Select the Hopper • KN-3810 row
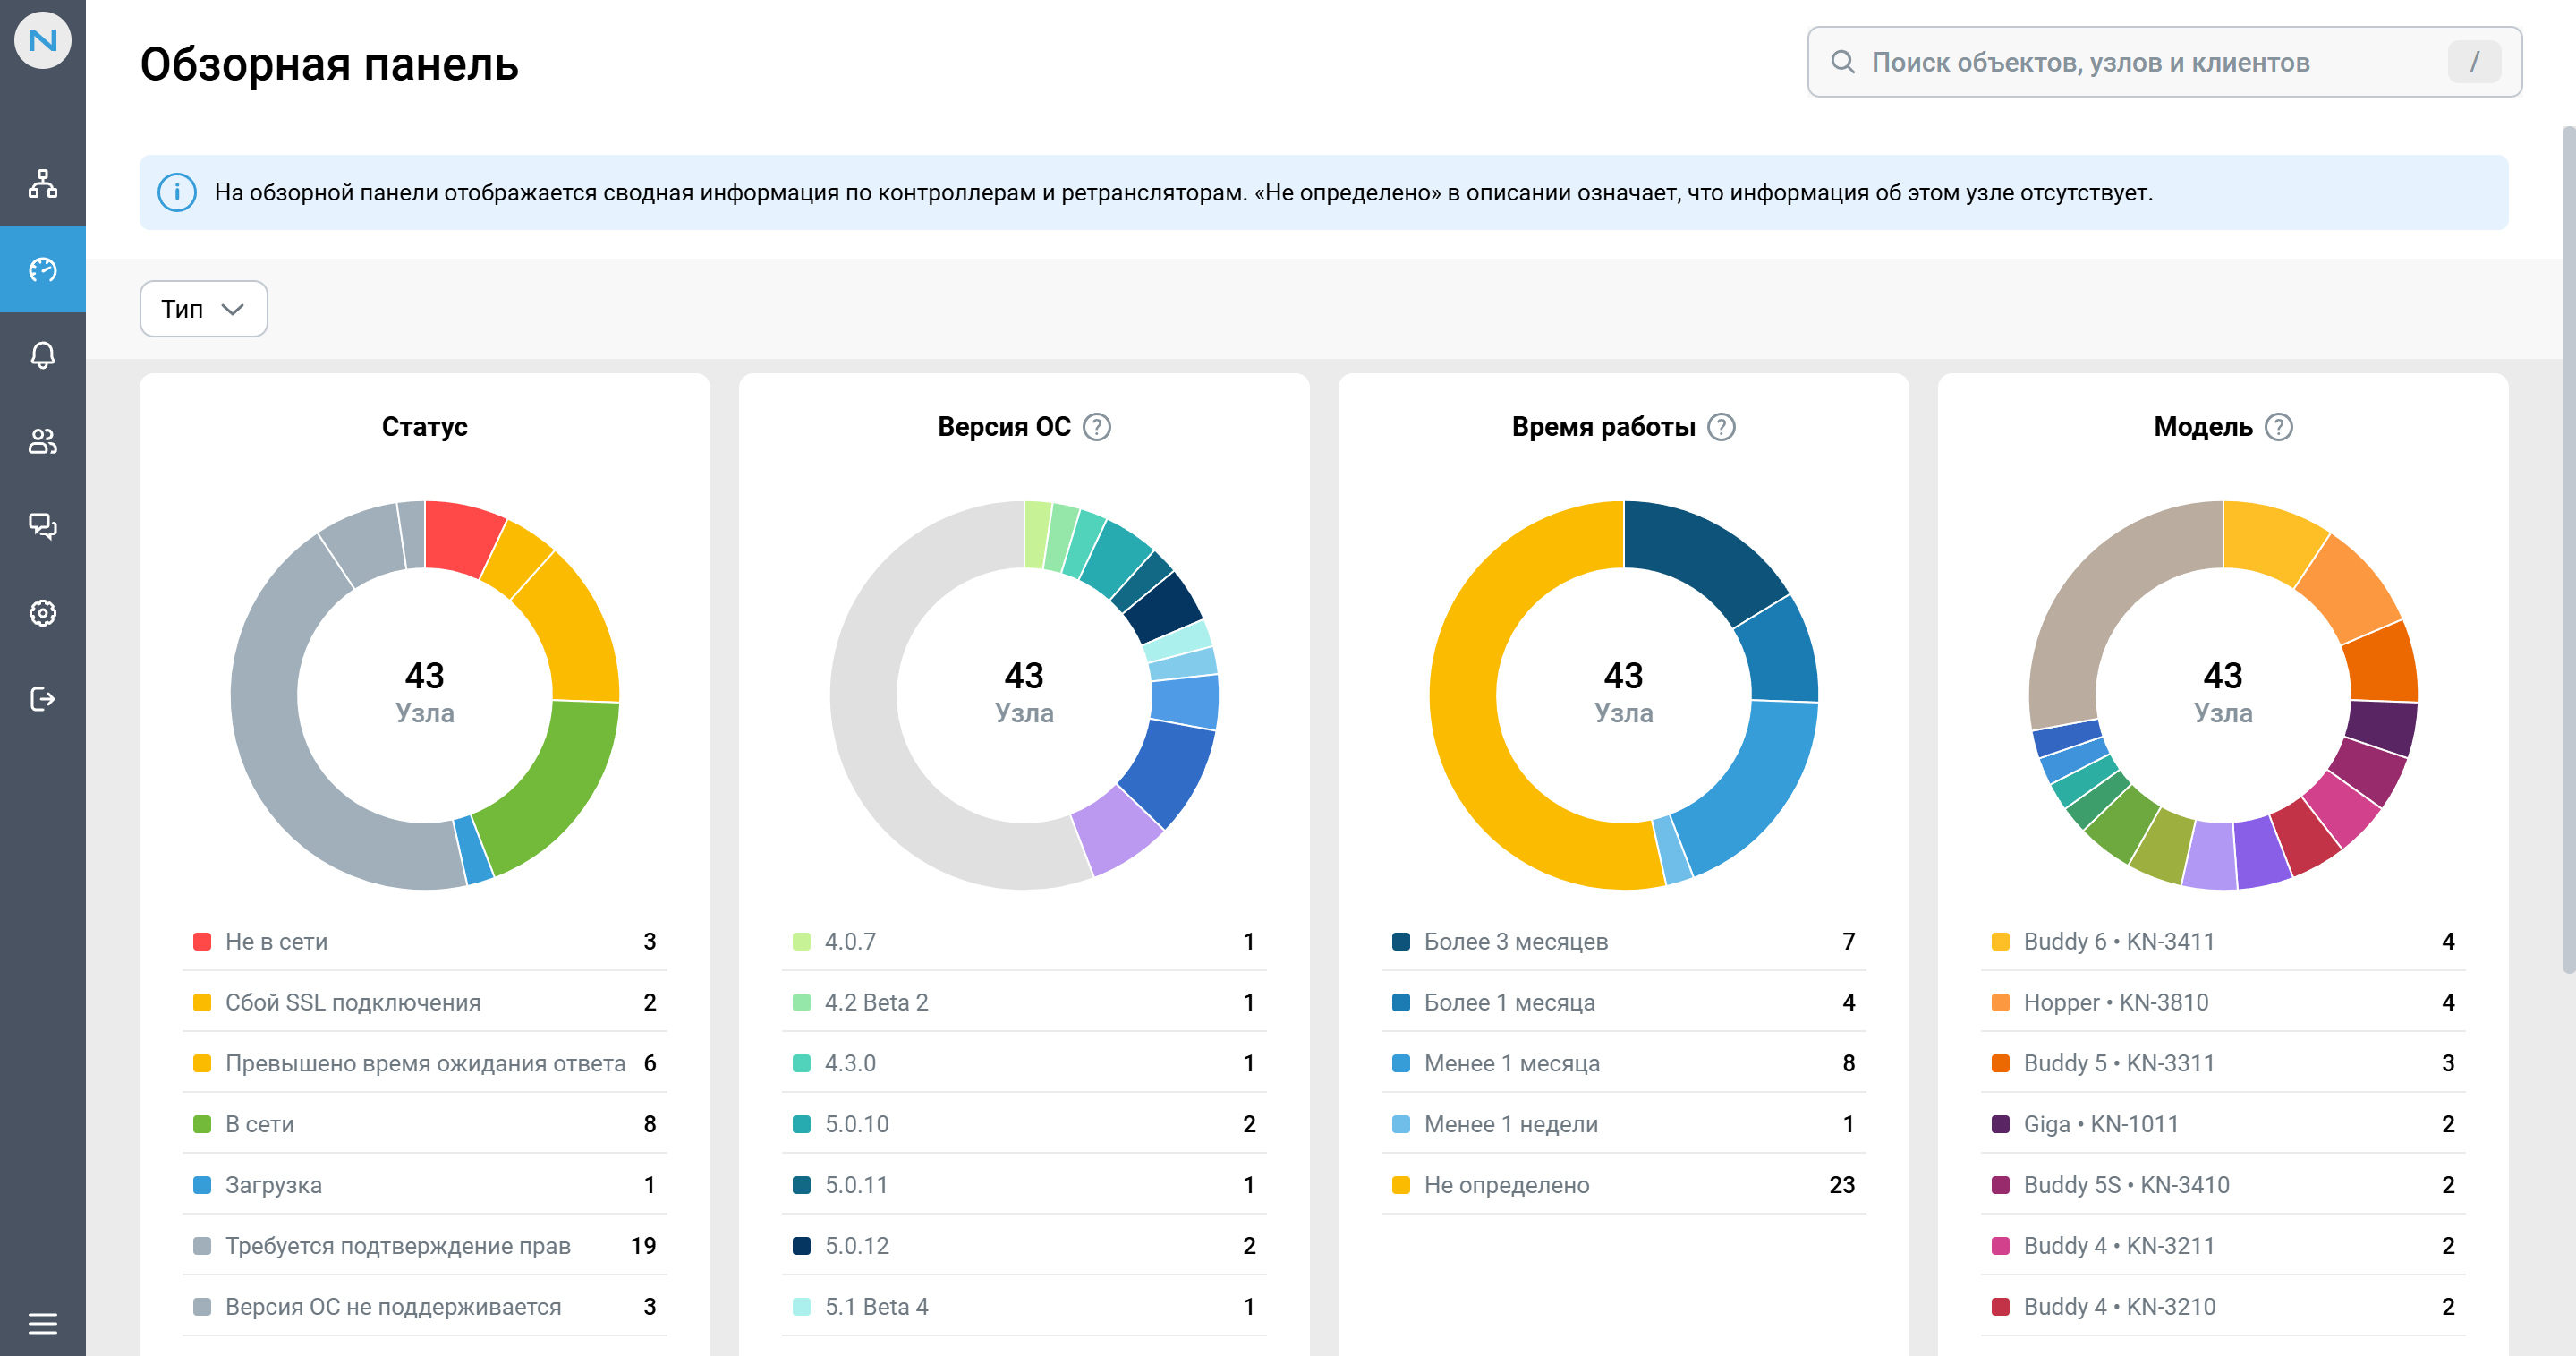 coord(2223,1002)
